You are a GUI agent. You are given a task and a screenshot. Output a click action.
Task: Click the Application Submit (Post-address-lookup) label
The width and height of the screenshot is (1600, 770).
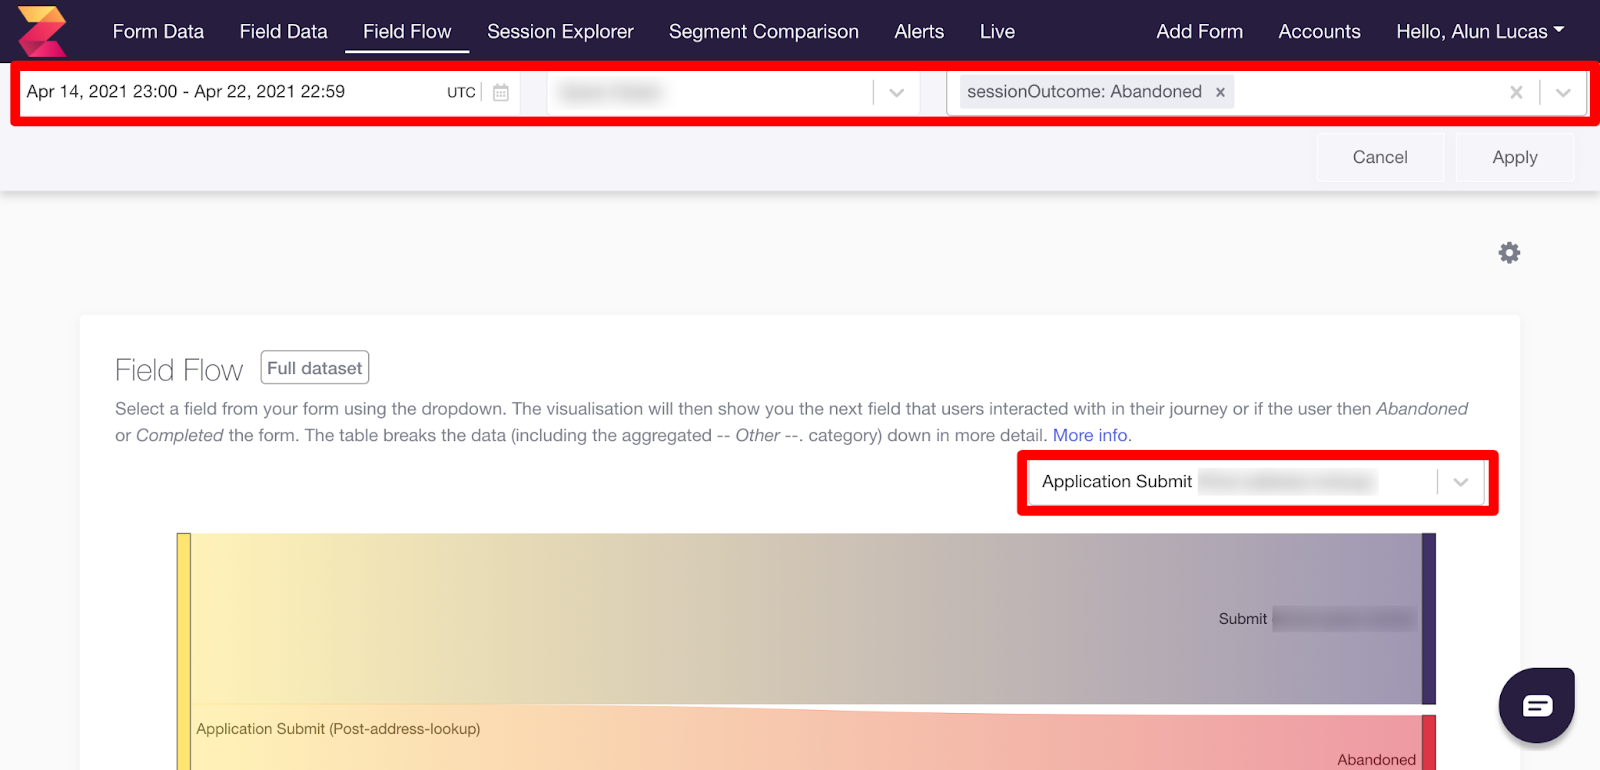point(338,729)
